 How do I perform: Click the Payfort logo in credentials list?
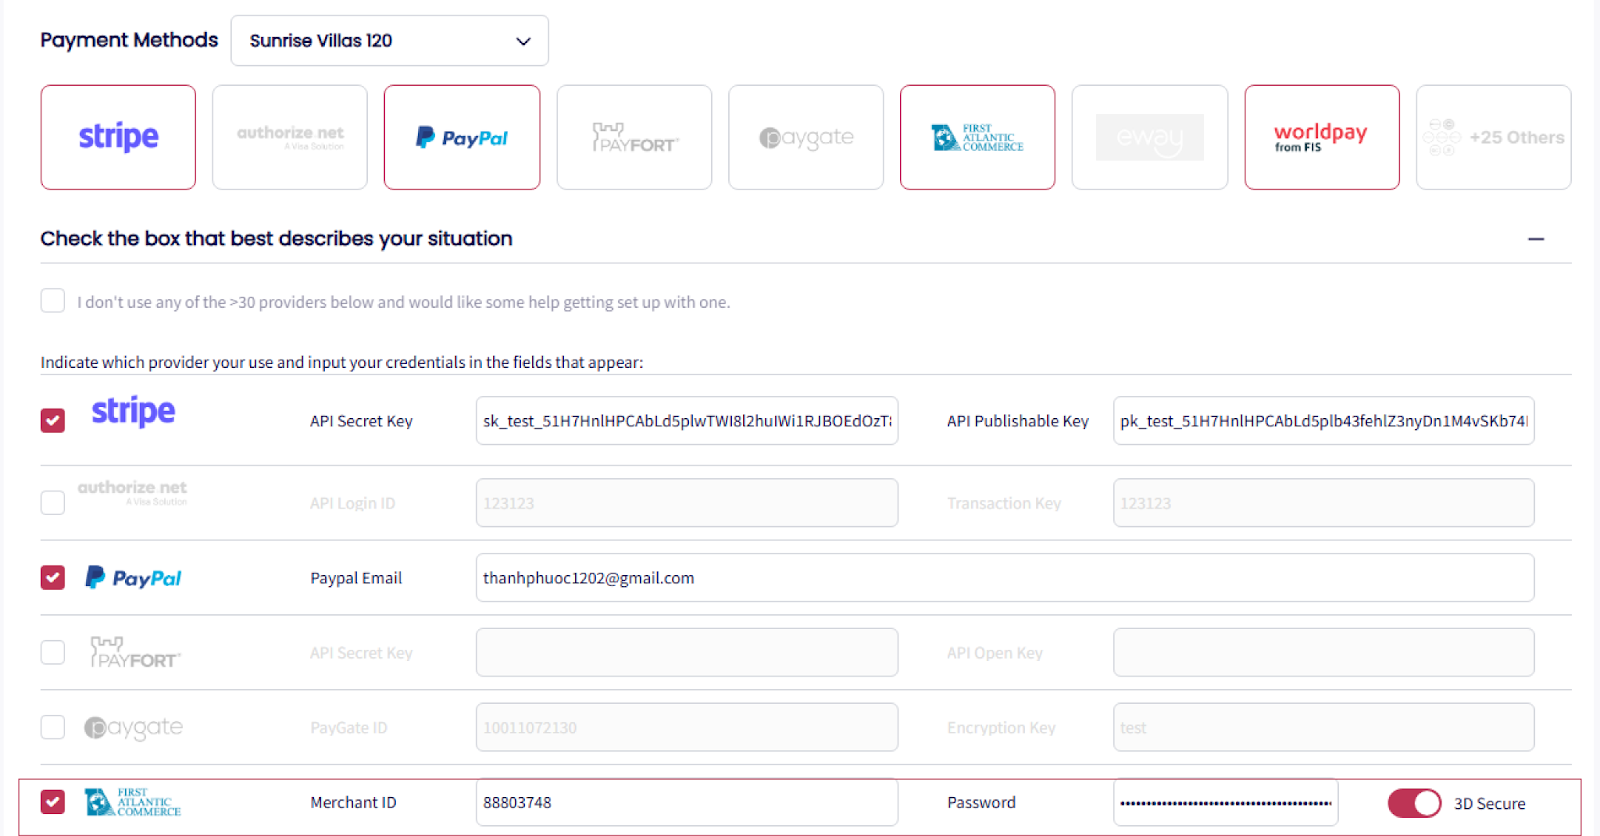[x=135, y=652]
